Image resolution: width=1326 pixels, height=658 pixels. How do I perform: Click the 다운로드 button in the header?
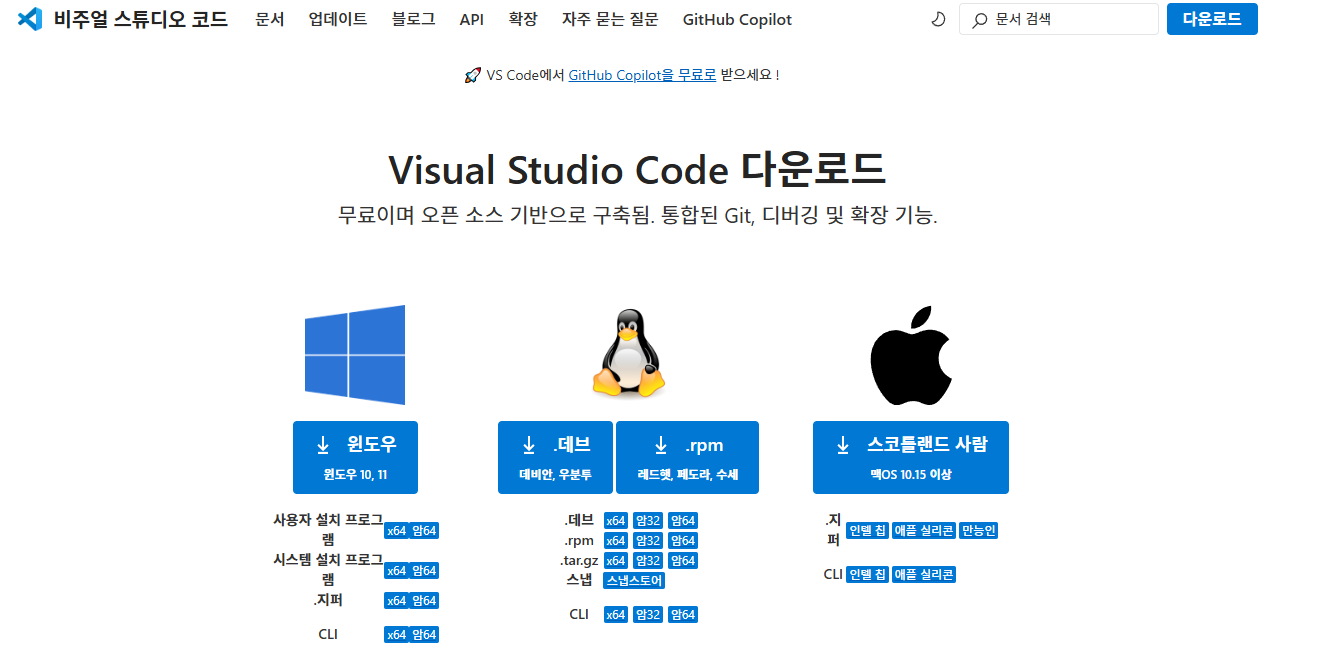tap(1212, 19)
